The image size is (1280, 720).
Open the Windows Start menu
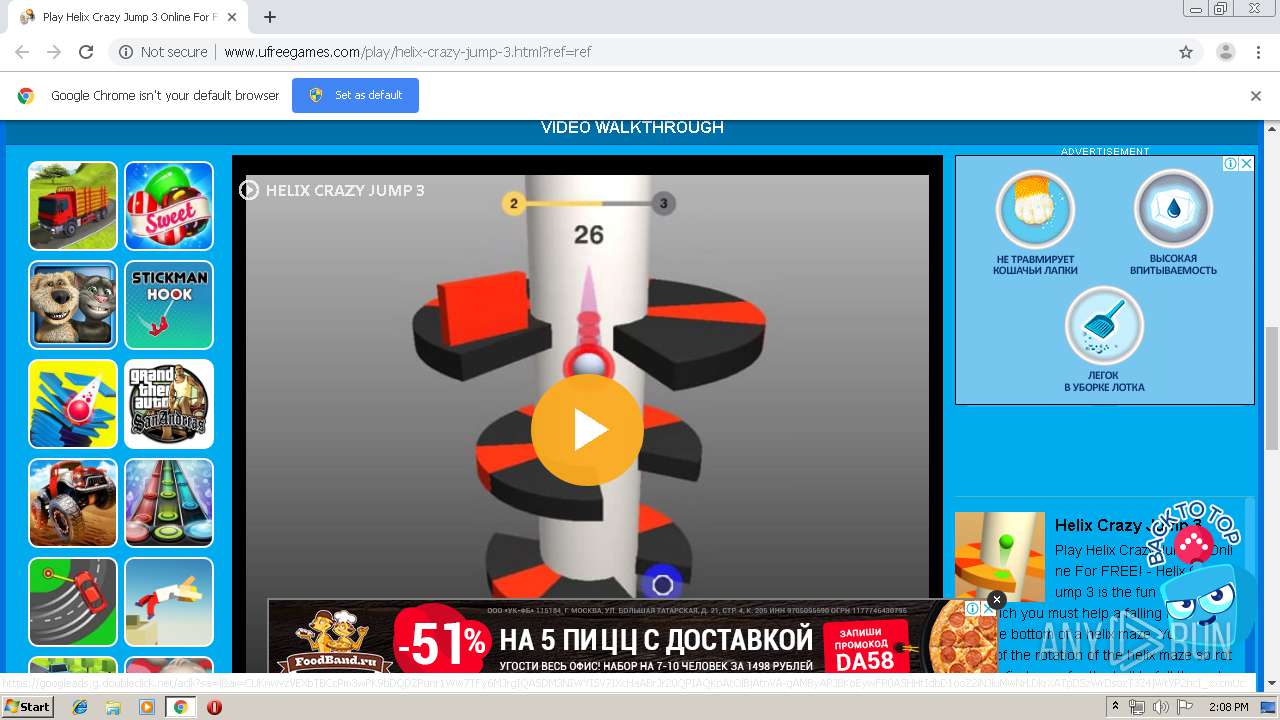(x=28, y=707)
